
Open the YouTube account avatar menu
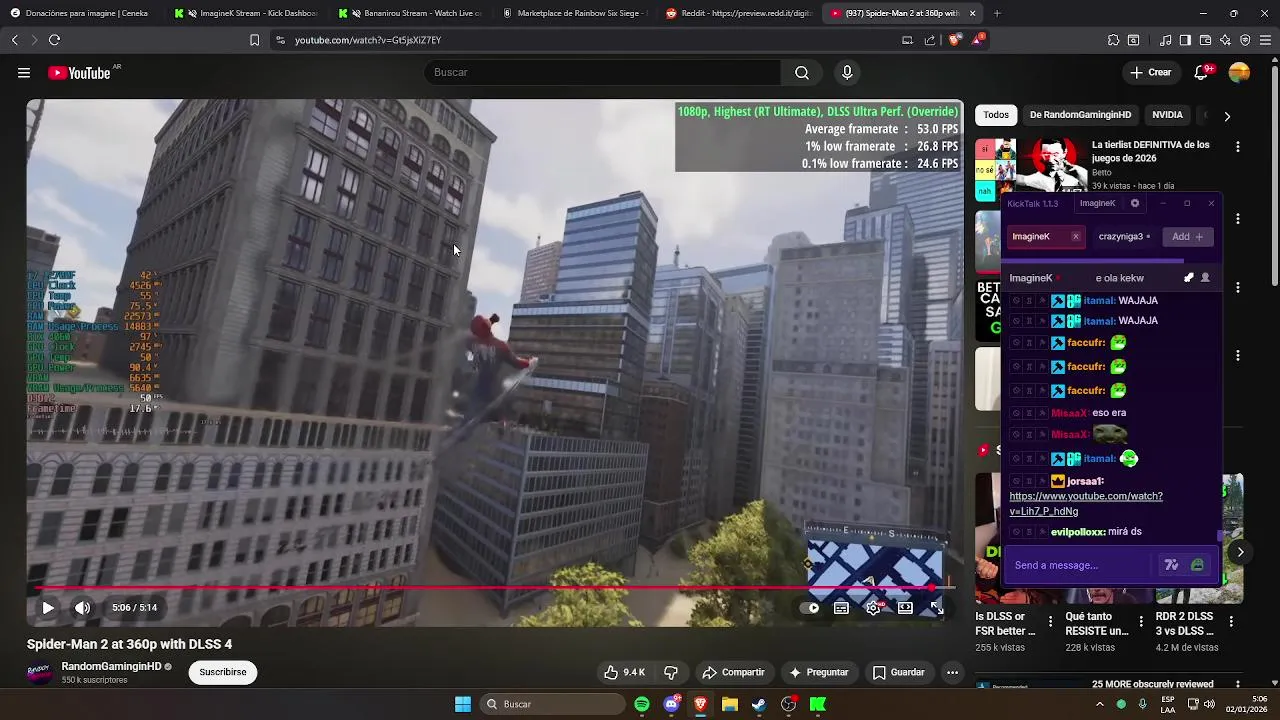(x=1239, y=72)
